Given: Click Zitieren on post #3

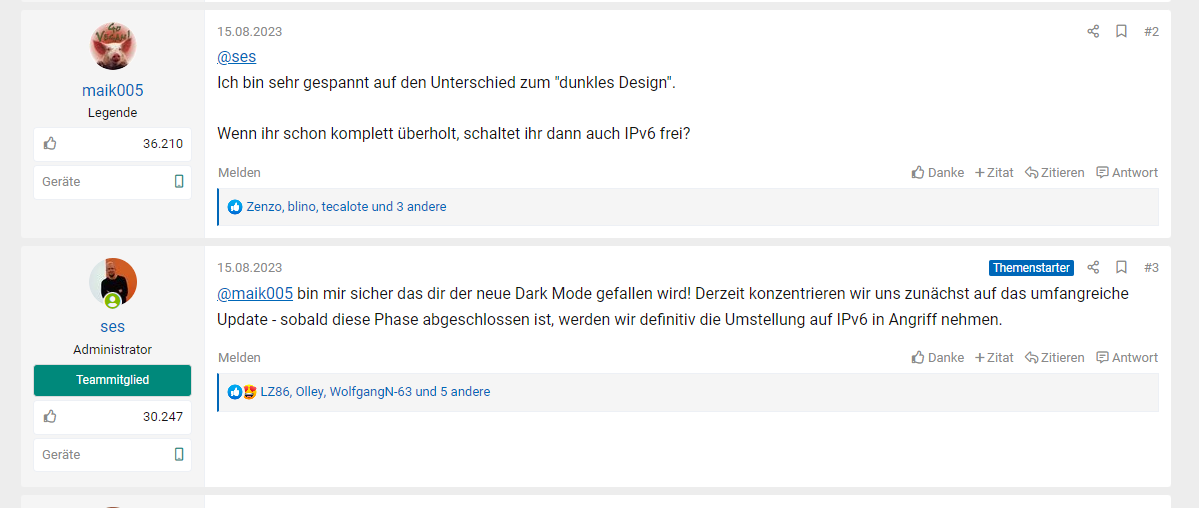Looking at the screenshot, I should point(1055,358).
